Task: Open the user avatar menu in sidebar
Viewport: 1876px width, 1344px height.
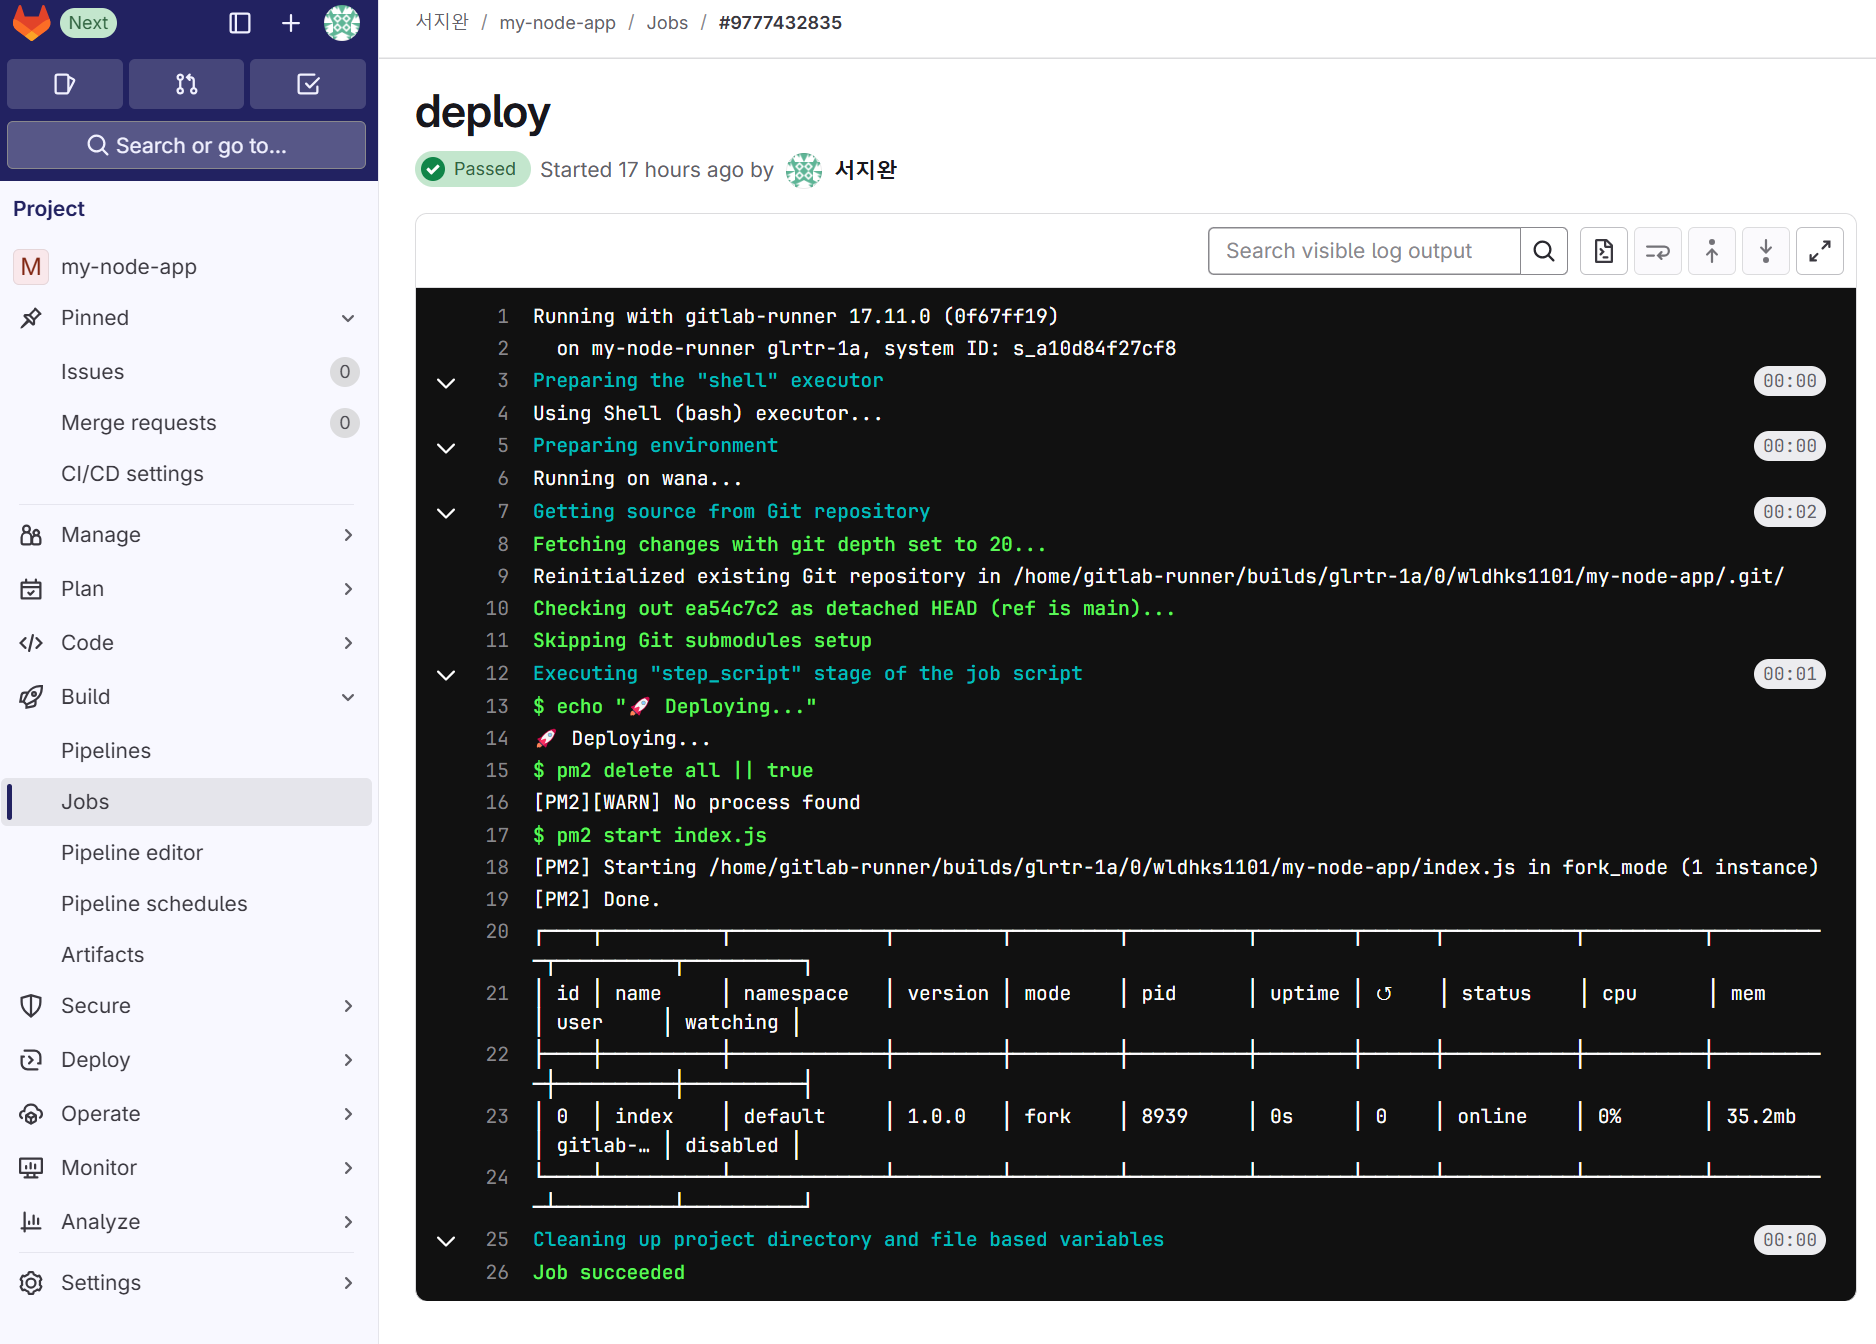Action: pos(342,23)
